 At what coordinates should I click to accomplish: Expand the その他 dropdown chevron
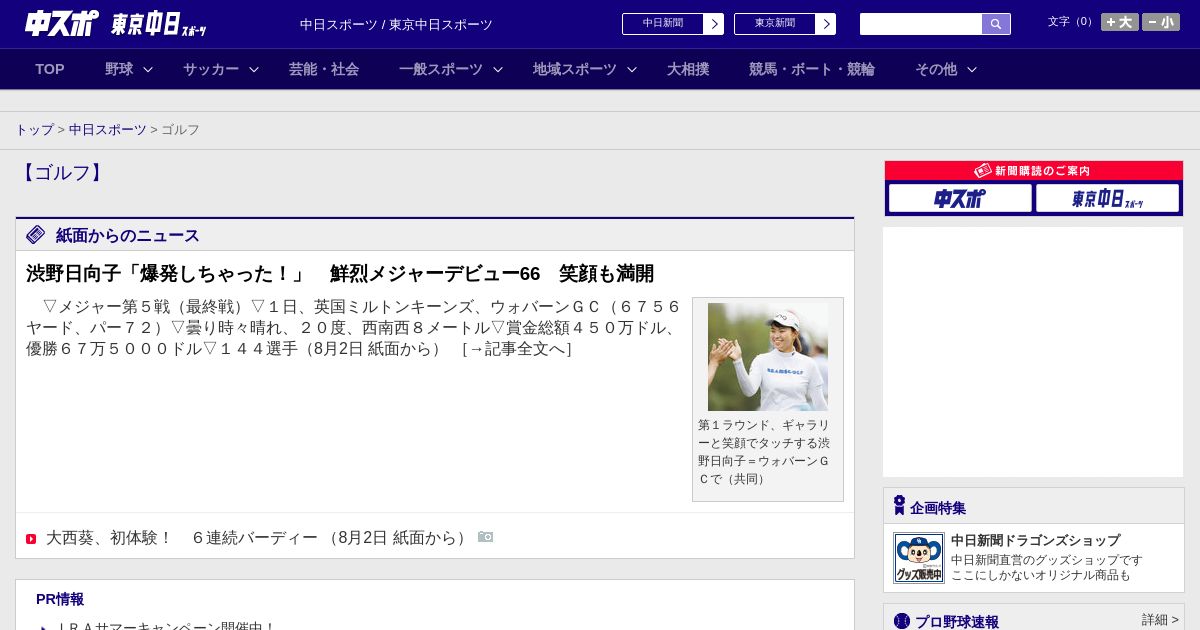(x=972, y=69)
